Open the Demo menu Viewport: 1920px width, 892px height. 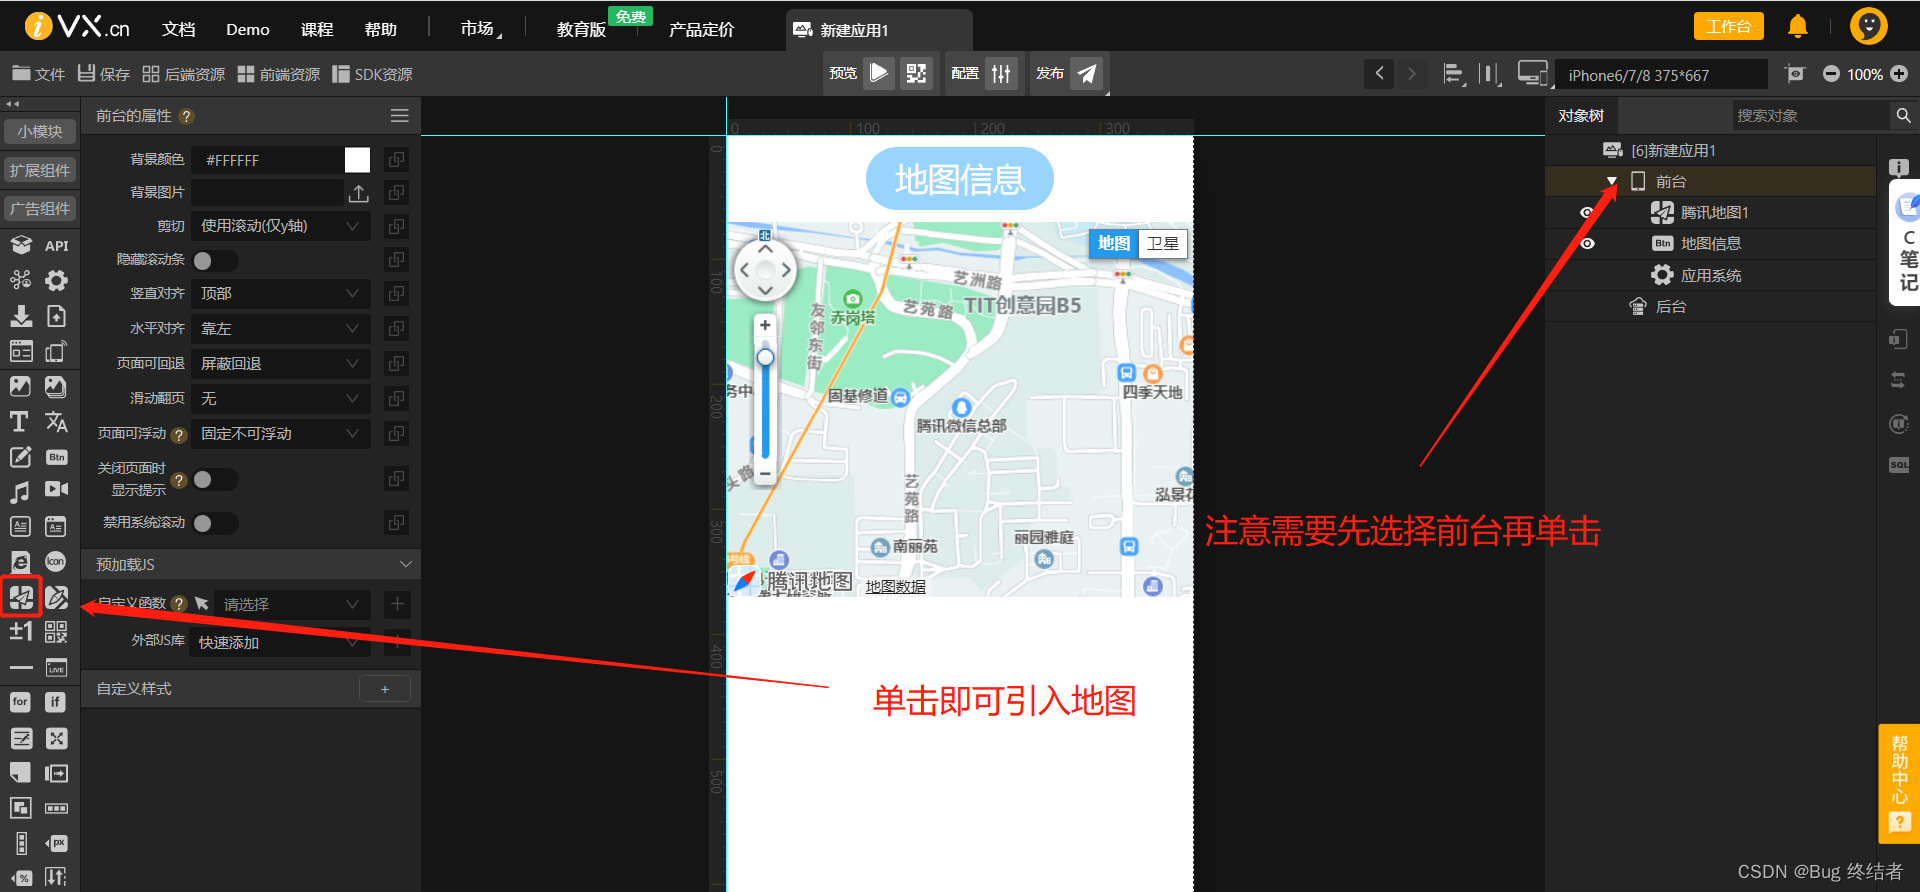coord(247,29)
